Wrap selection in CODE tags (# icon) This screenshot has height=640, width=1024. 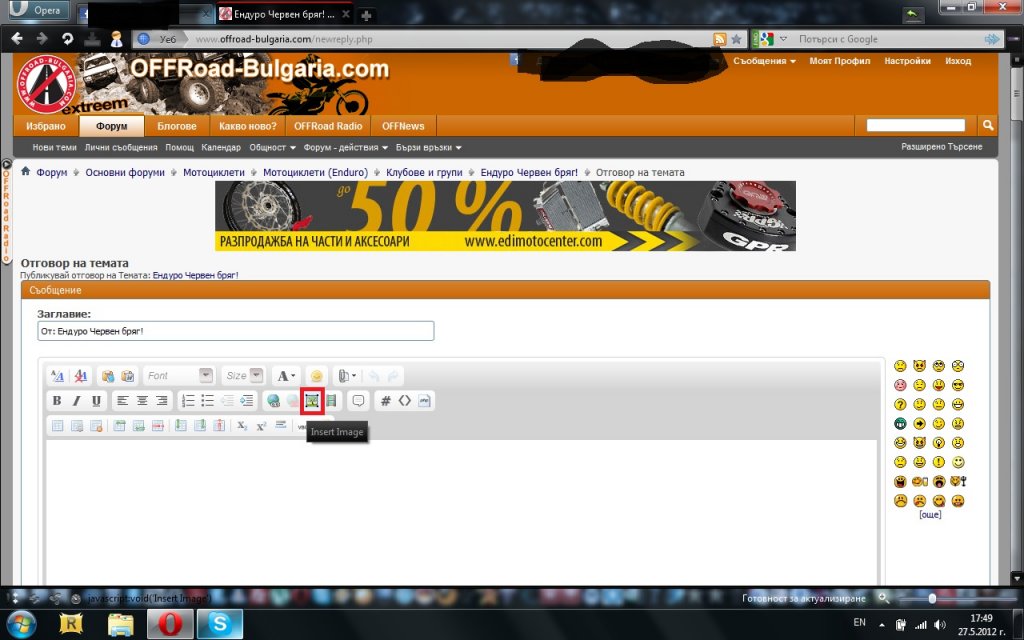pyautogui.click(x=385, y=400)
